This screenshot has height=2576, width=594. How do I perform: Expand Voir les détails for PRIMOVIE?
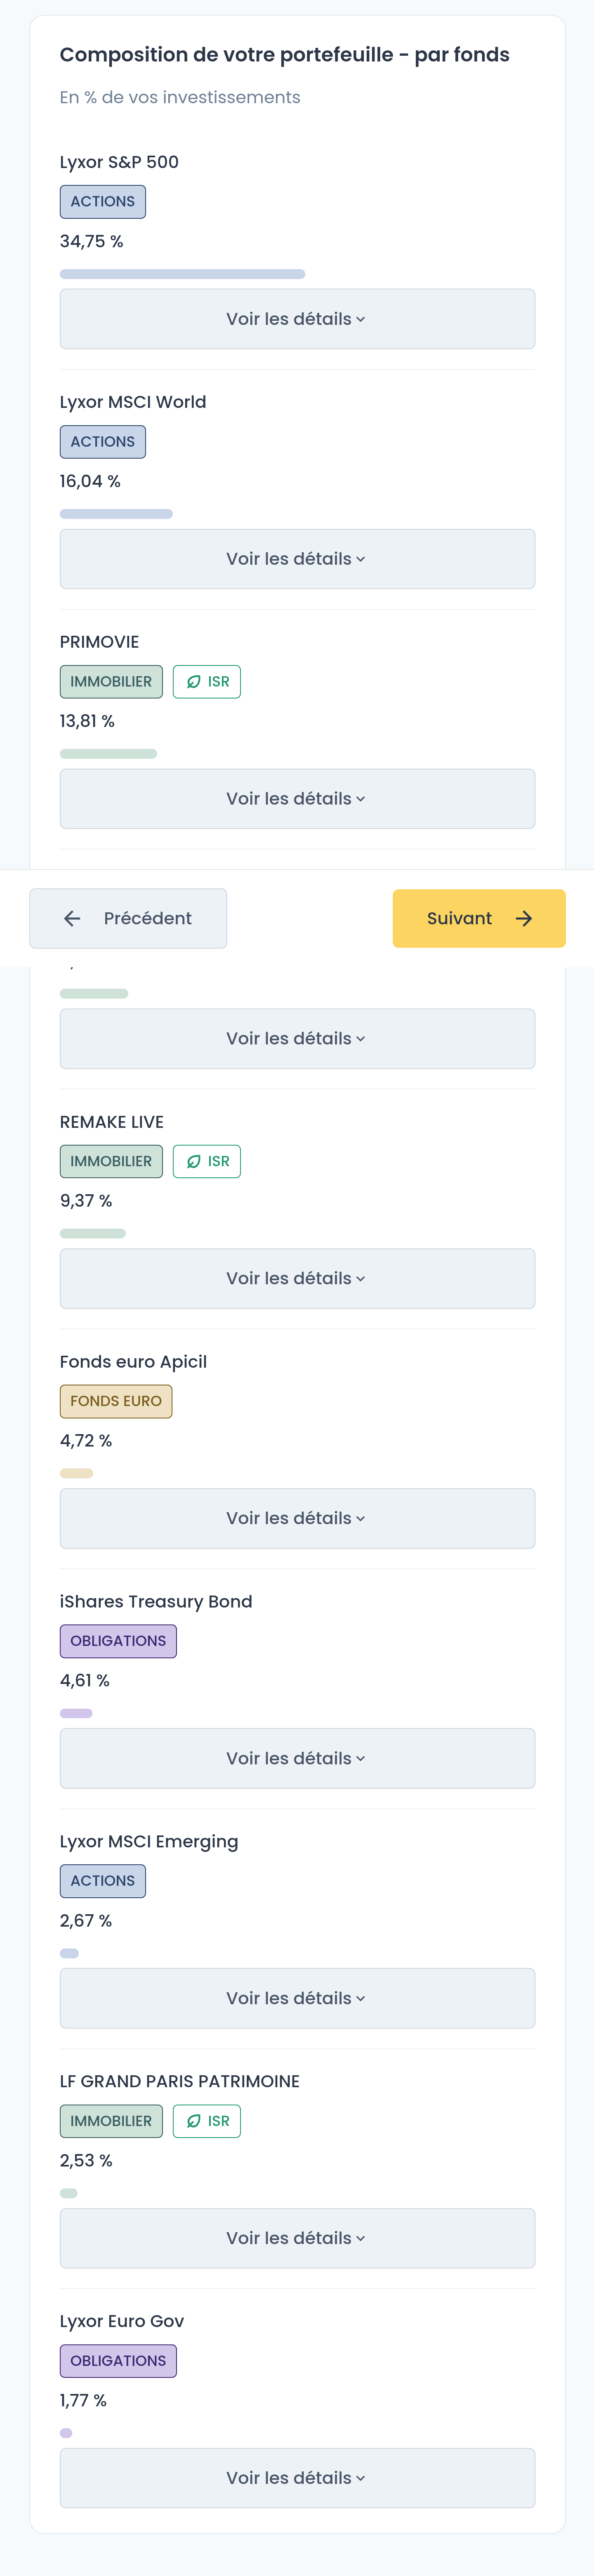(x=297, y=799)
